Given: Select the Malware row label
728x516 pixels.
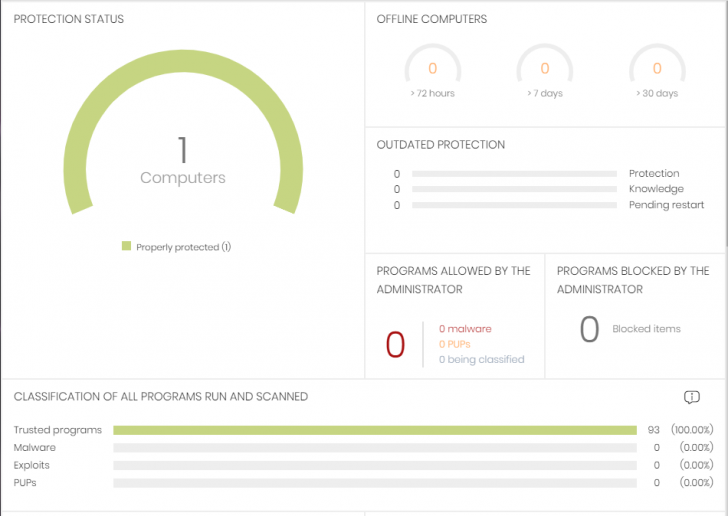Looking at the screenshot, I should click(34, 448).
